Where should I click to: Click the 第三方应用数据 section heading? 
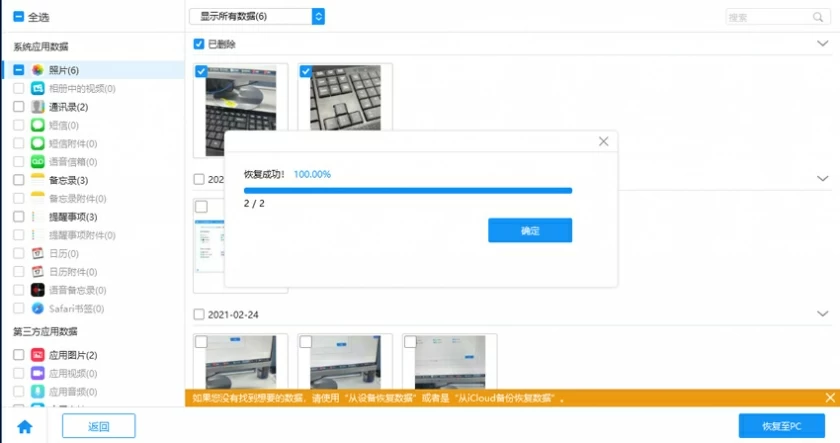click(x=46, y=332)
